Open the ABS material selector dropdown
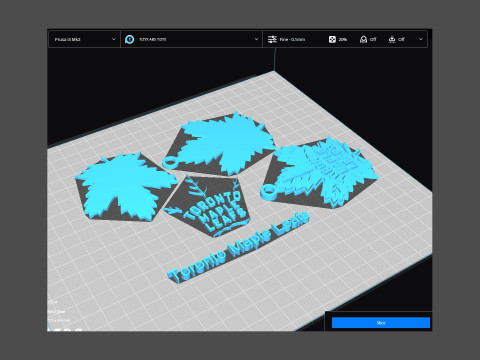Screen dimensions: 480x360 tap(191, 39)
